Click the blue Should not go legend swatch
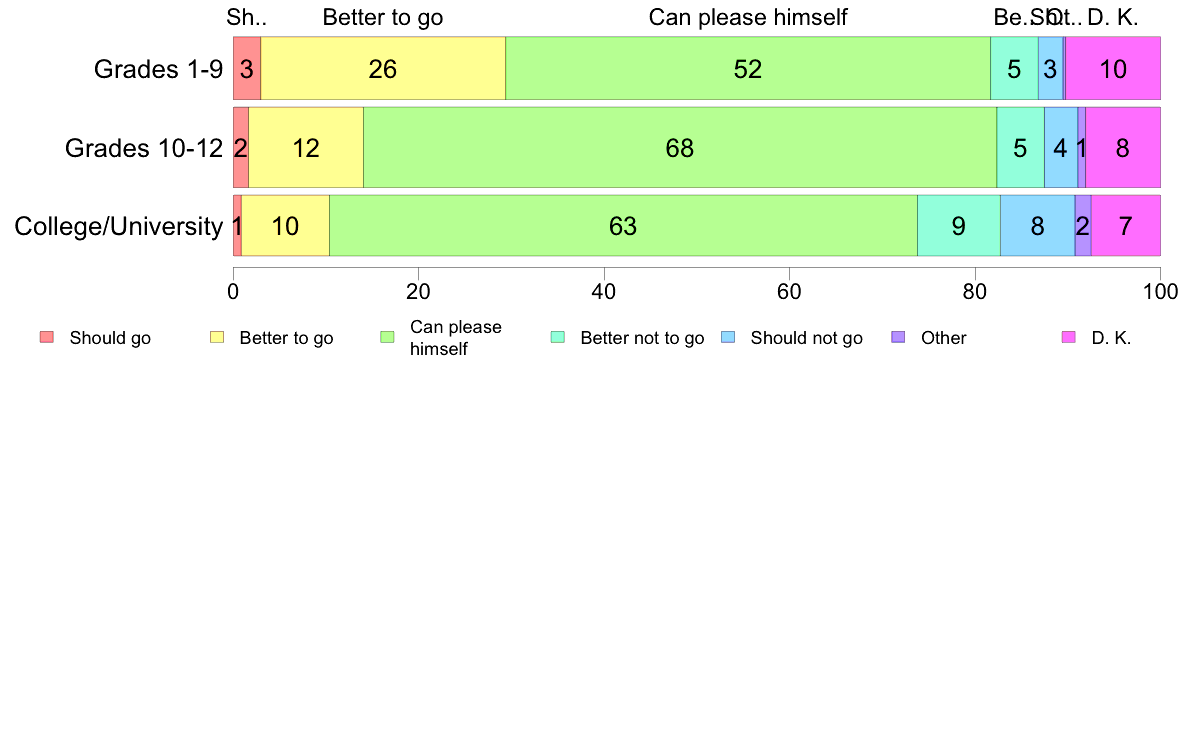The height and width of the screenshot is (736, 1188). [728, 337]
